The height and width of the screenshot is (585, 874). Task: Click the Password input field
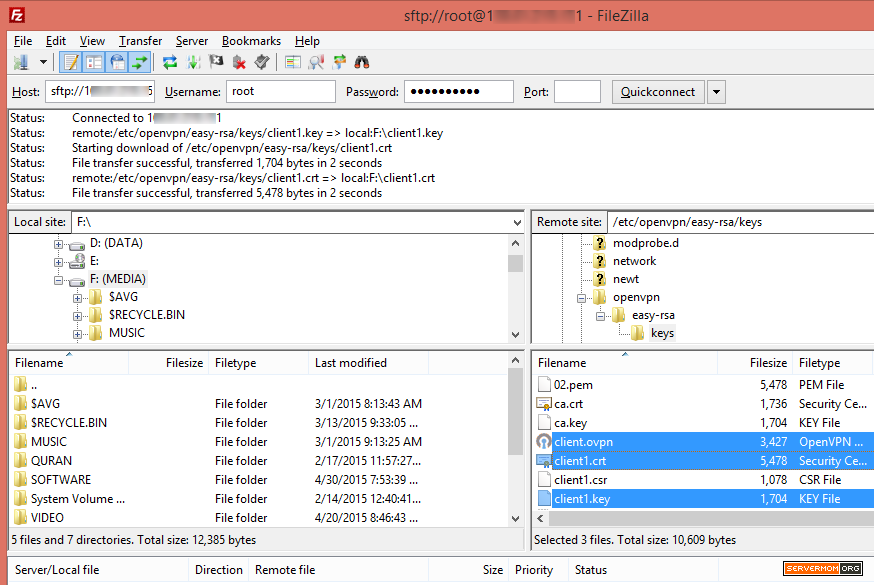pos(459,91)
